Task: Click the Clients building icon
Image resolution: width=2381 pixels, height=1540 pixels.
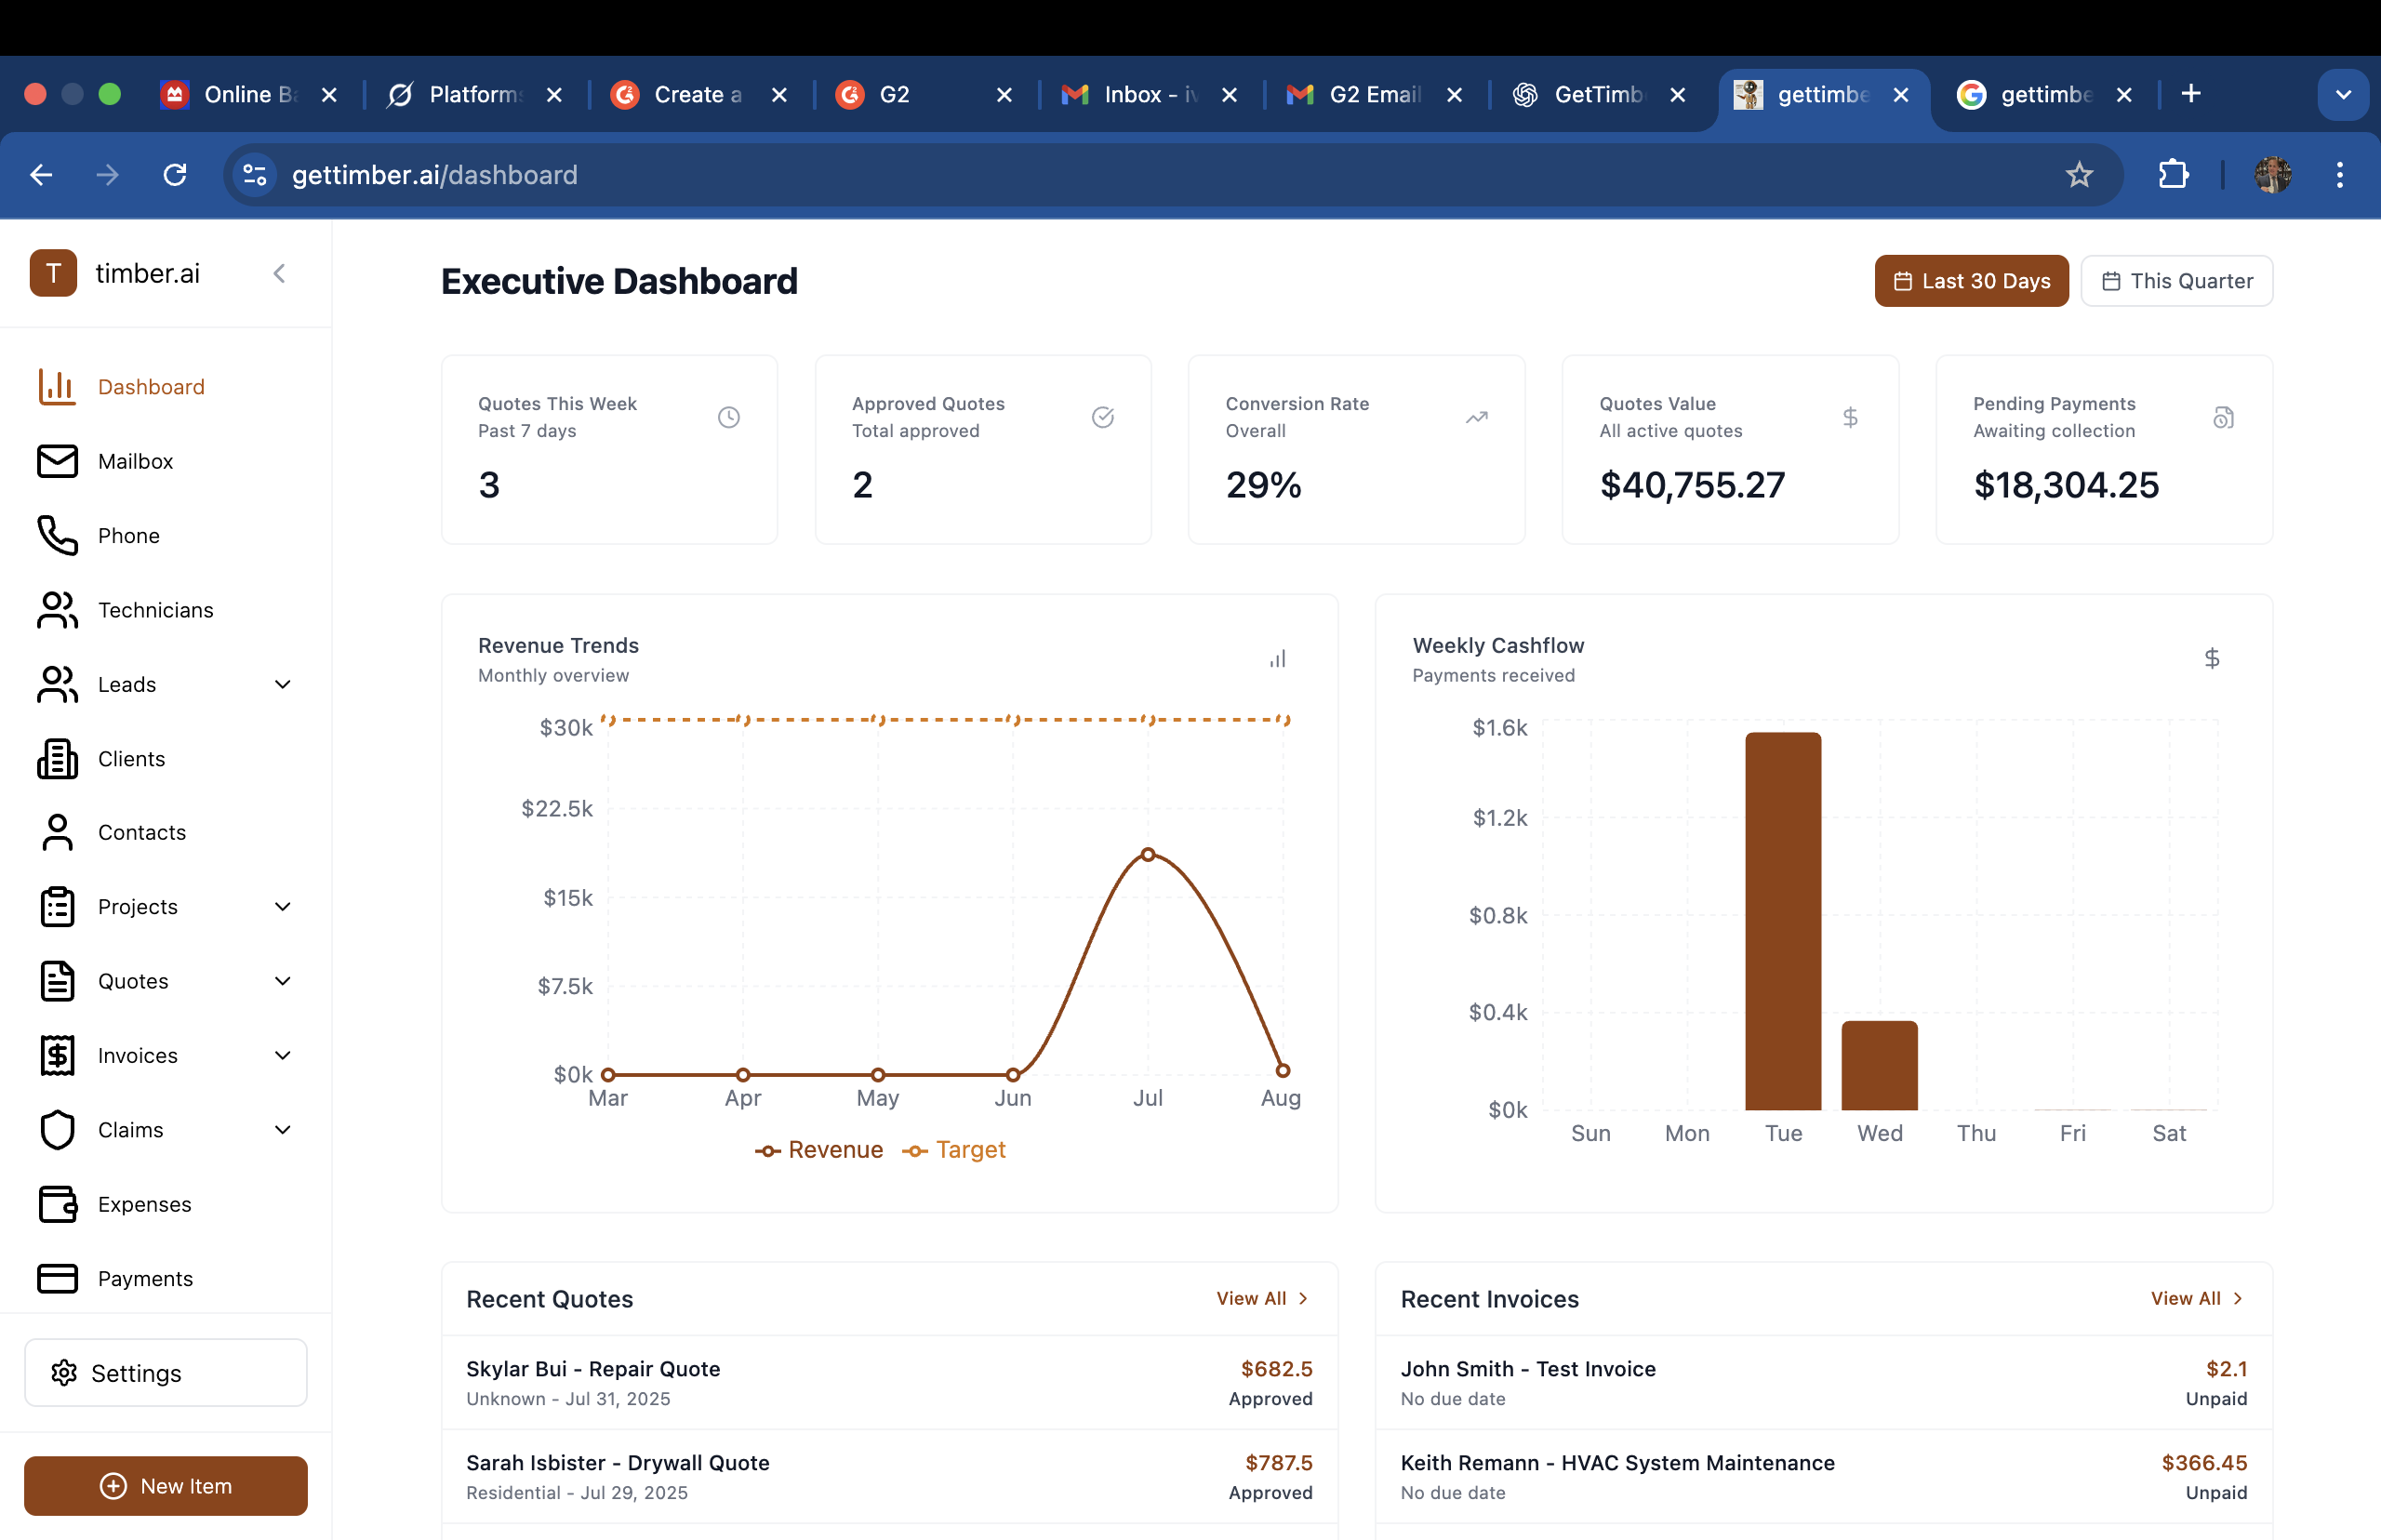Action: (x=57, y=759)
